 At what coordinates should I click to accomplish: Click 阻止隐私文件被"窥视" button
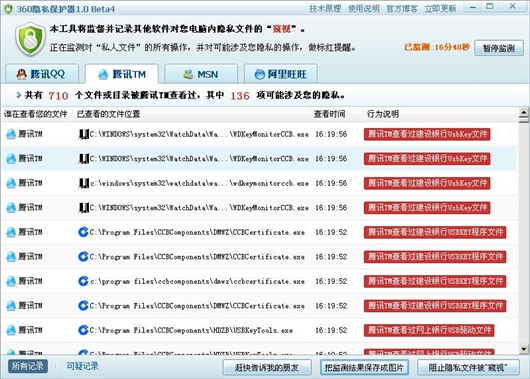[468, 367]
